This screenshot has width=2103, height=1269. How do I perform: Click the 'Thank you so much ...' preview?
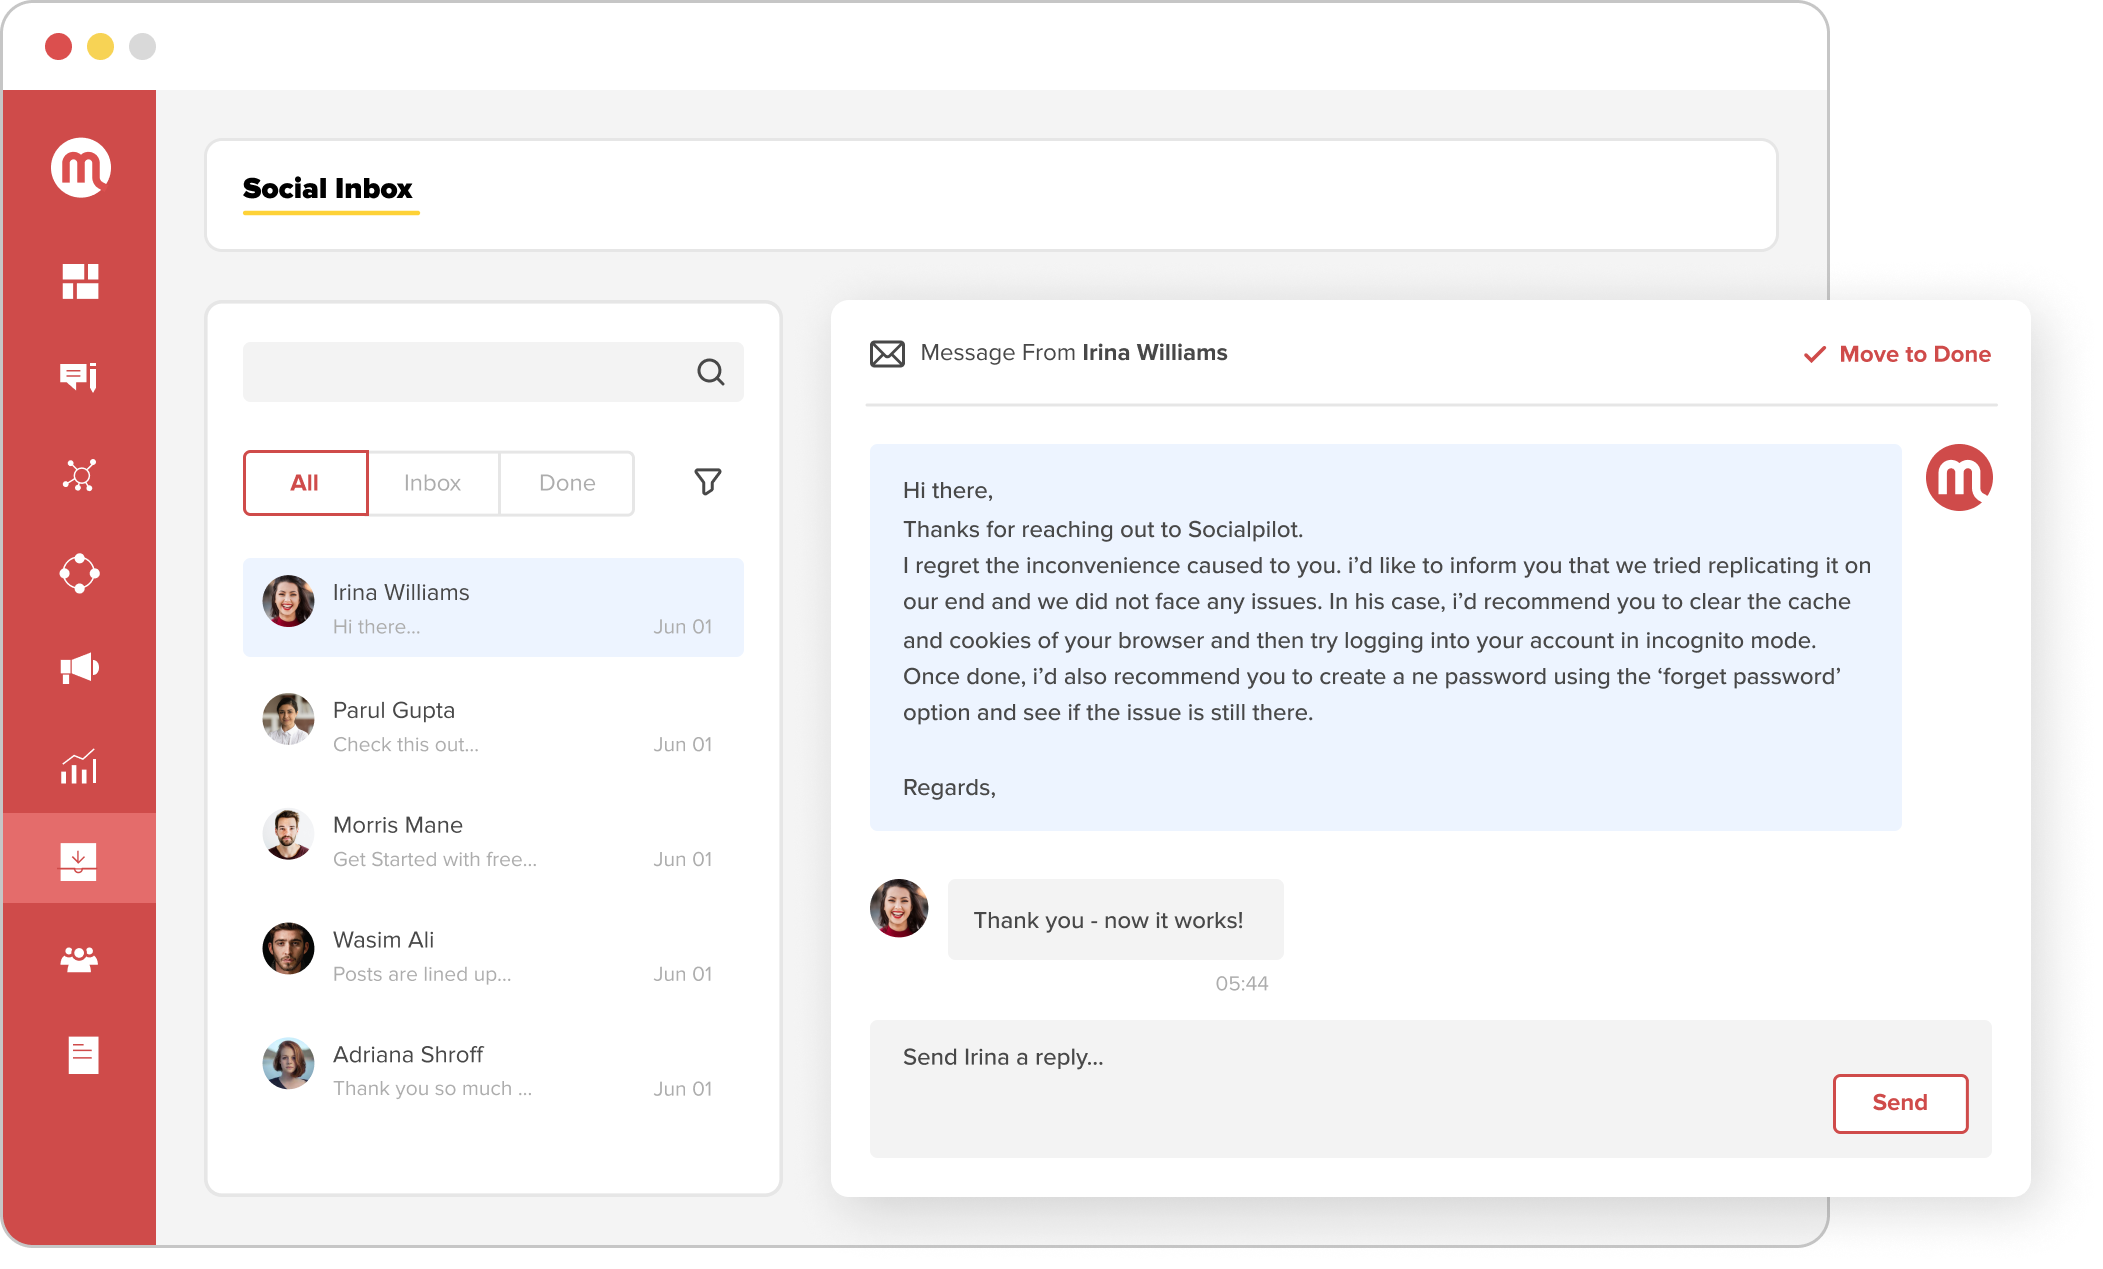tap(432, 1089)
